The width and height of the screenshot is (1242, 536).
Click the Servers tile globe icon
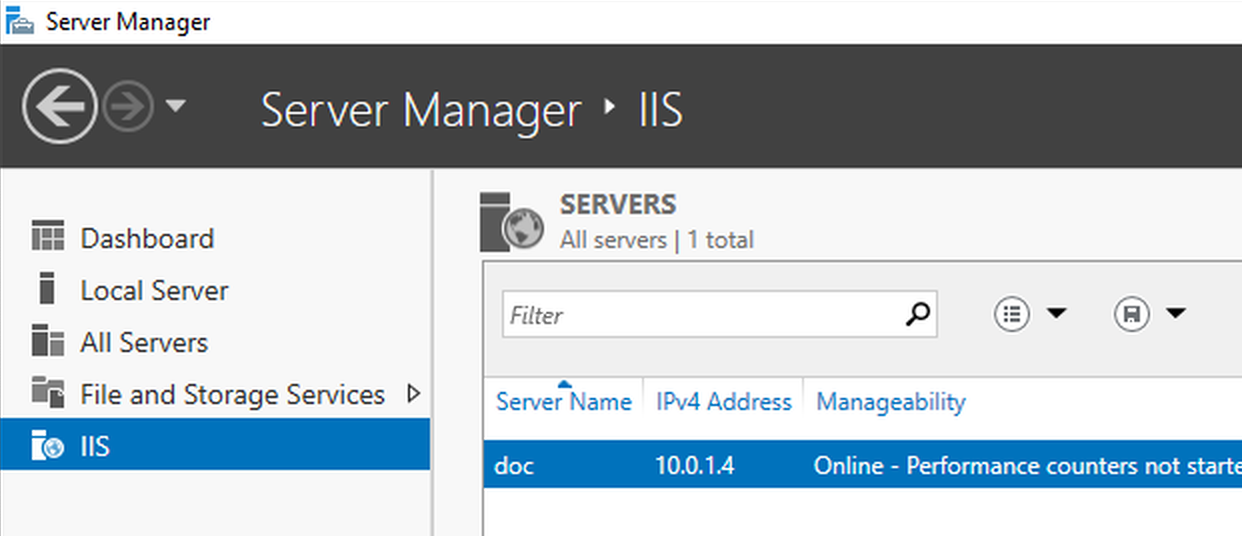512,221
